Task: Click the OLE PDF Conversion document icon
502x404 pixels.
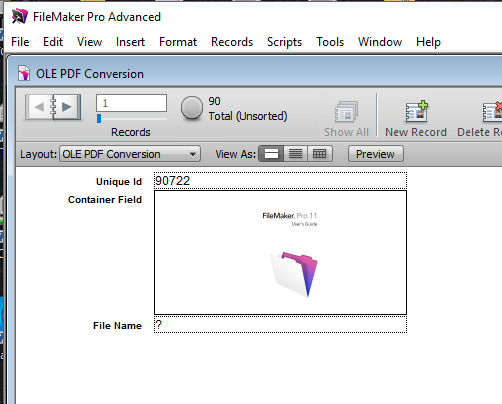Action: coord(24,73)
